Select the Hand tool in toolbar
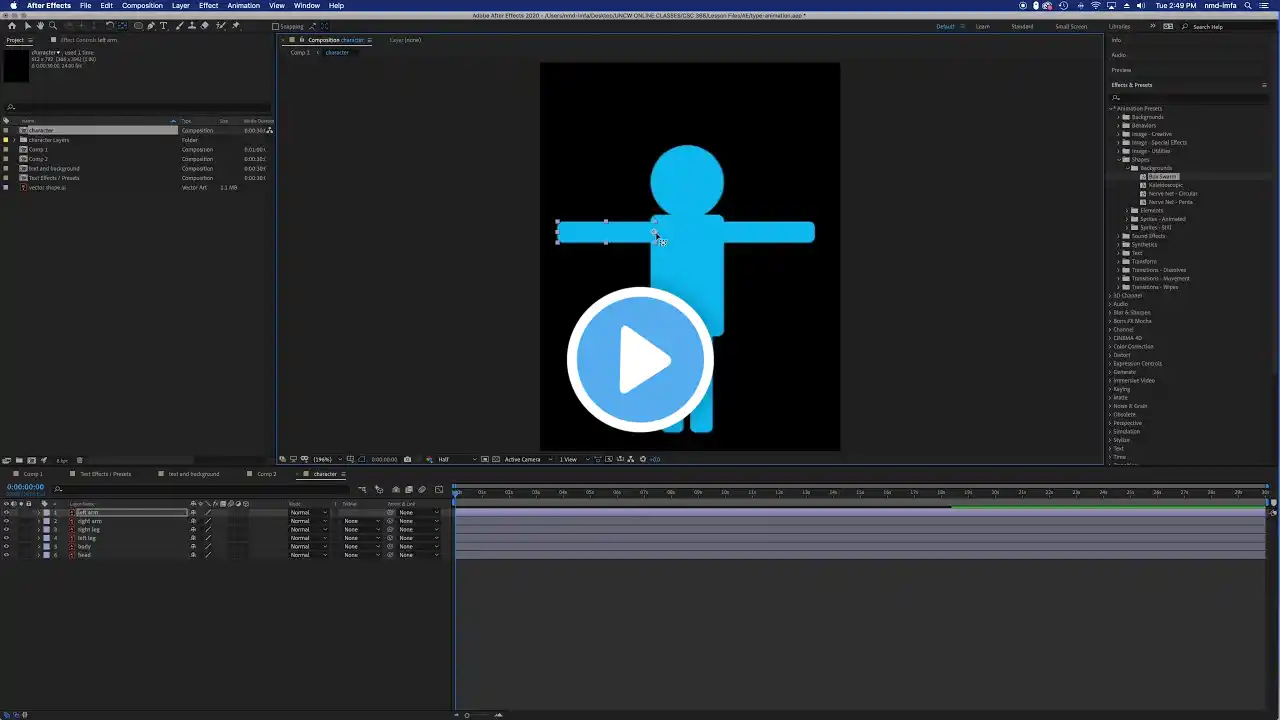 pos(40,26)
